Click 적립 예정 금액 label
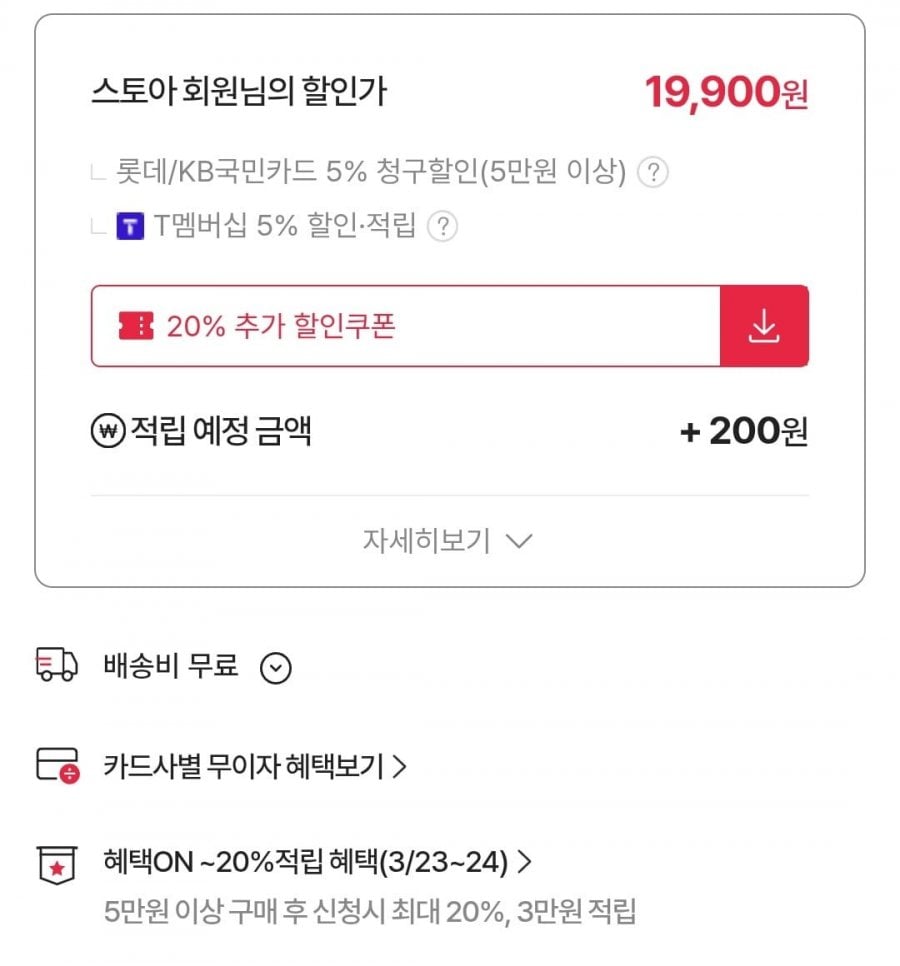This screenshot has height=966, width=900. pyautogui.click(x=221, y=432)
